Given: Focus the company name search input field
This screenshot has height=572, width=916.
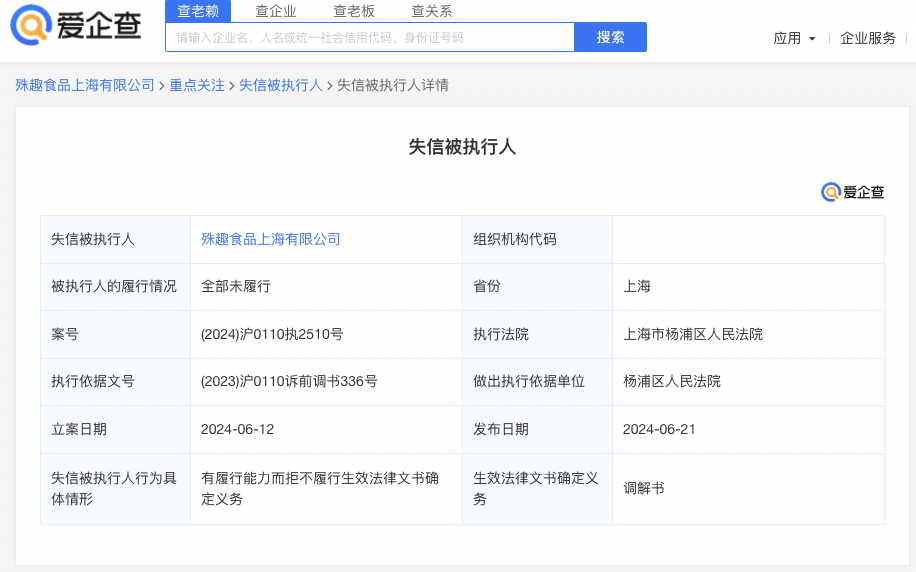Looking at the screenshot, I should click(x=370, y=37).
